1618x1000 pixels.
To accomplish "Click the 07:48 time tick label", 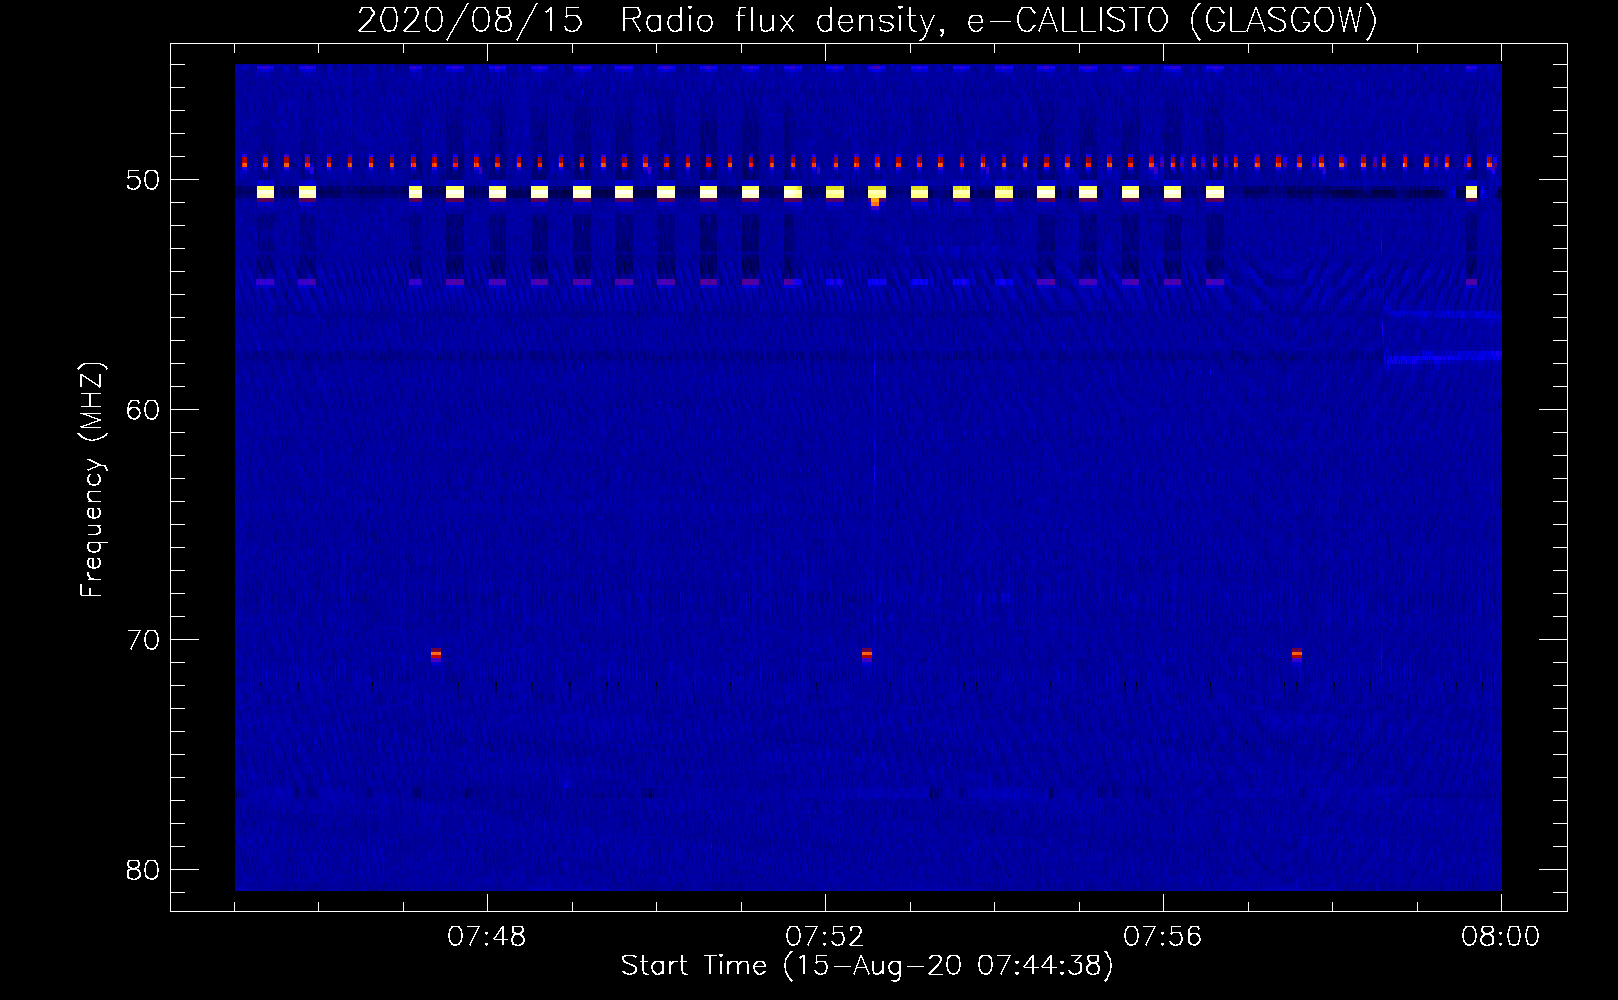I will 487,937.
